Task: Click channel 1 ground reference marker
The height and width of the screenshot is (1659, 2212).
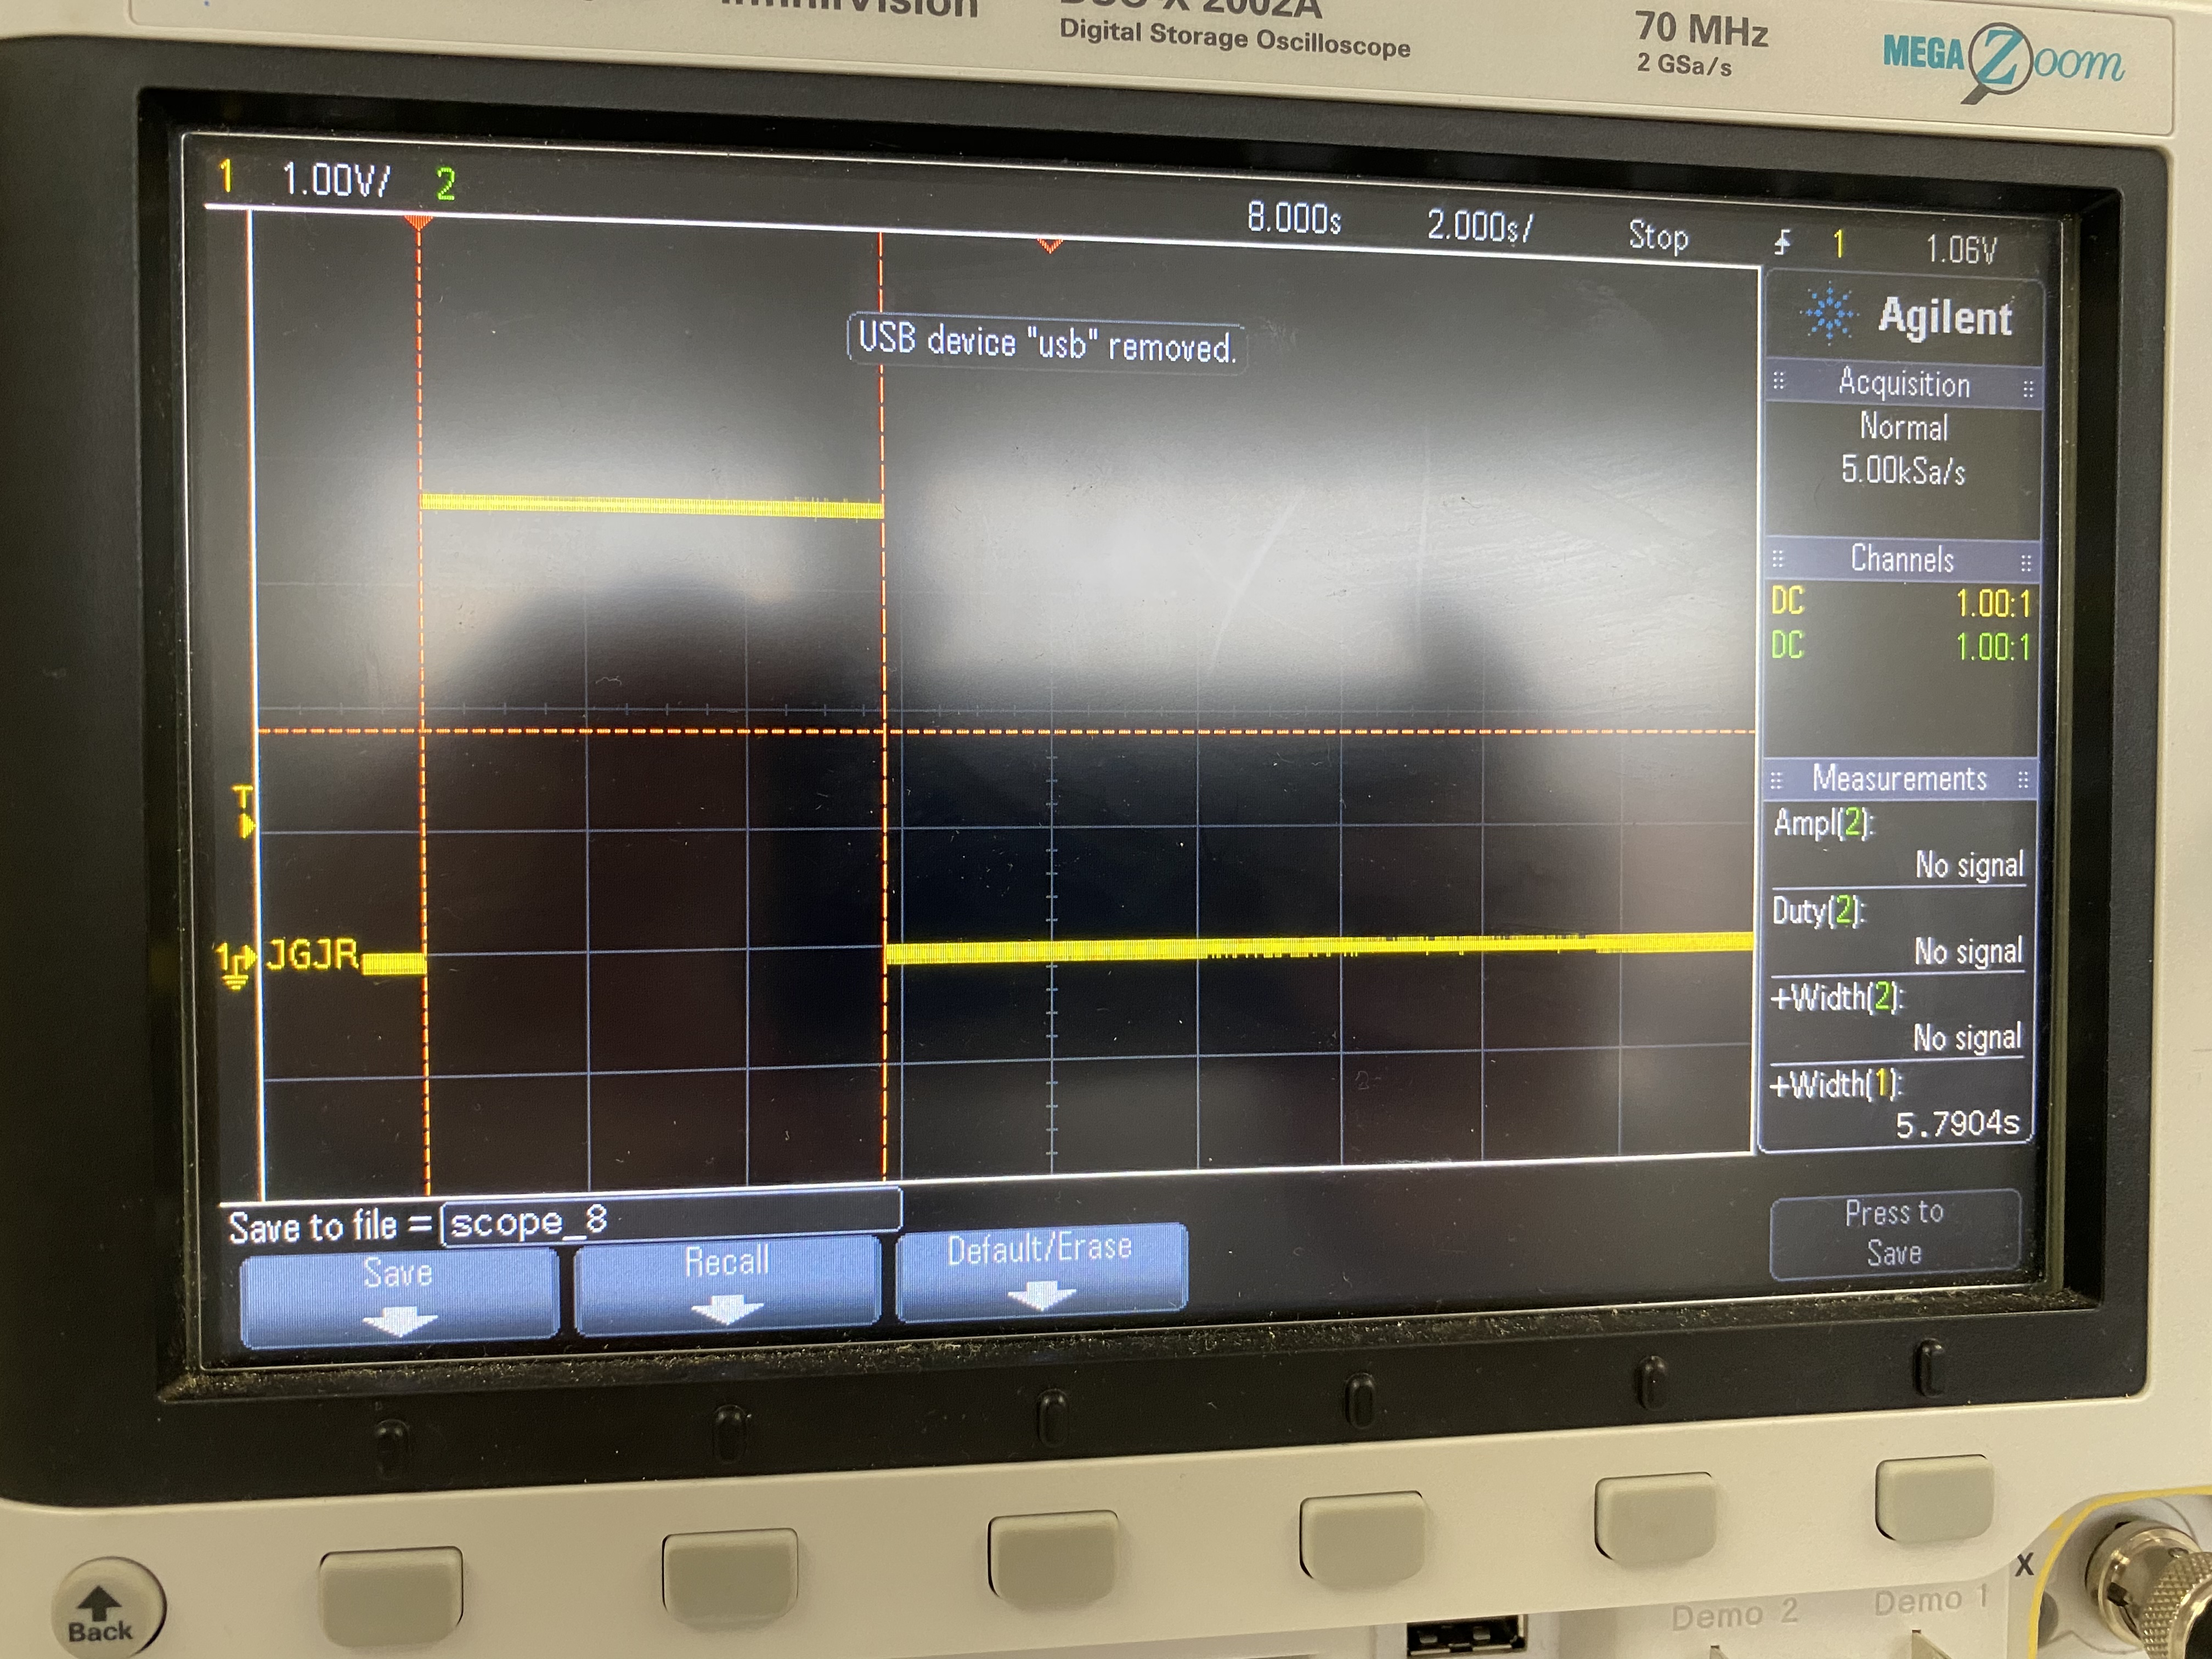Action: pyautogui.click(x=235, y=965)
